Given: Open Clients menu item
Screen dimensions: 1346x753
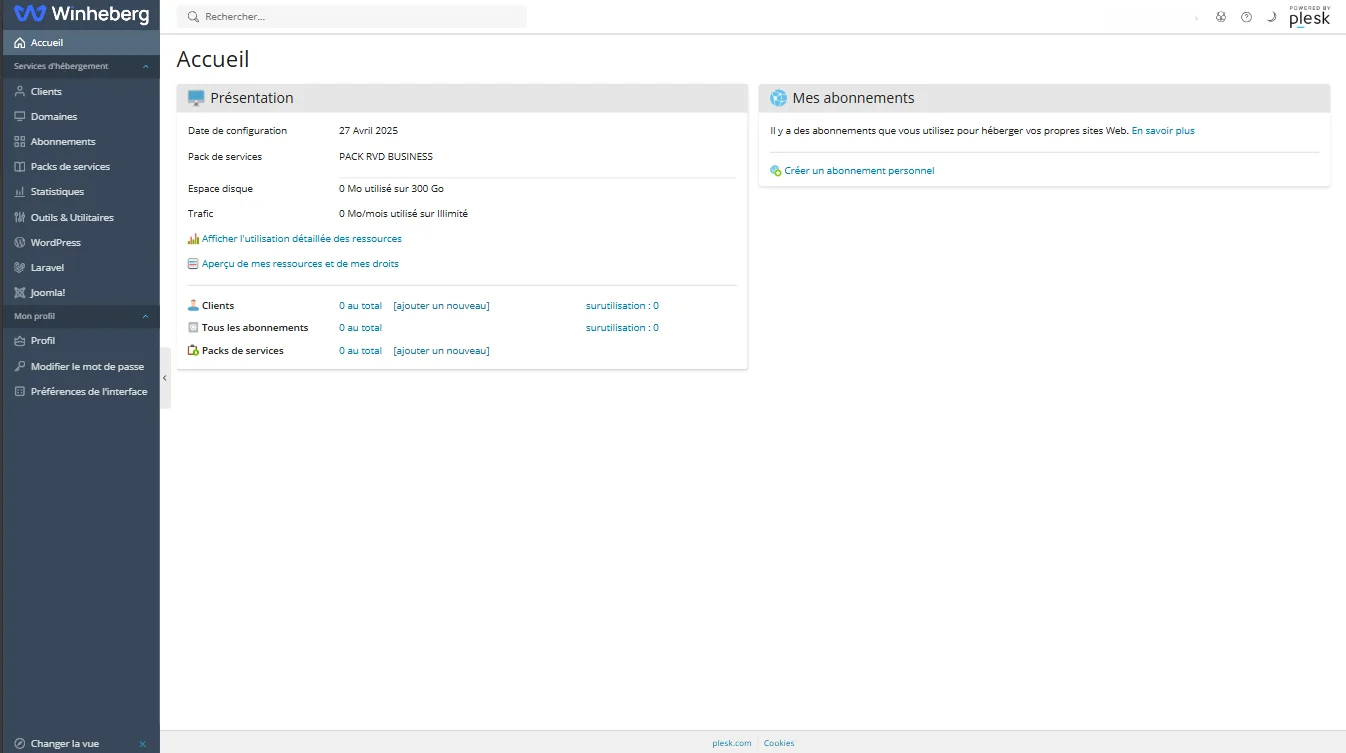Looking at the screenshot, I should (80, 91).
